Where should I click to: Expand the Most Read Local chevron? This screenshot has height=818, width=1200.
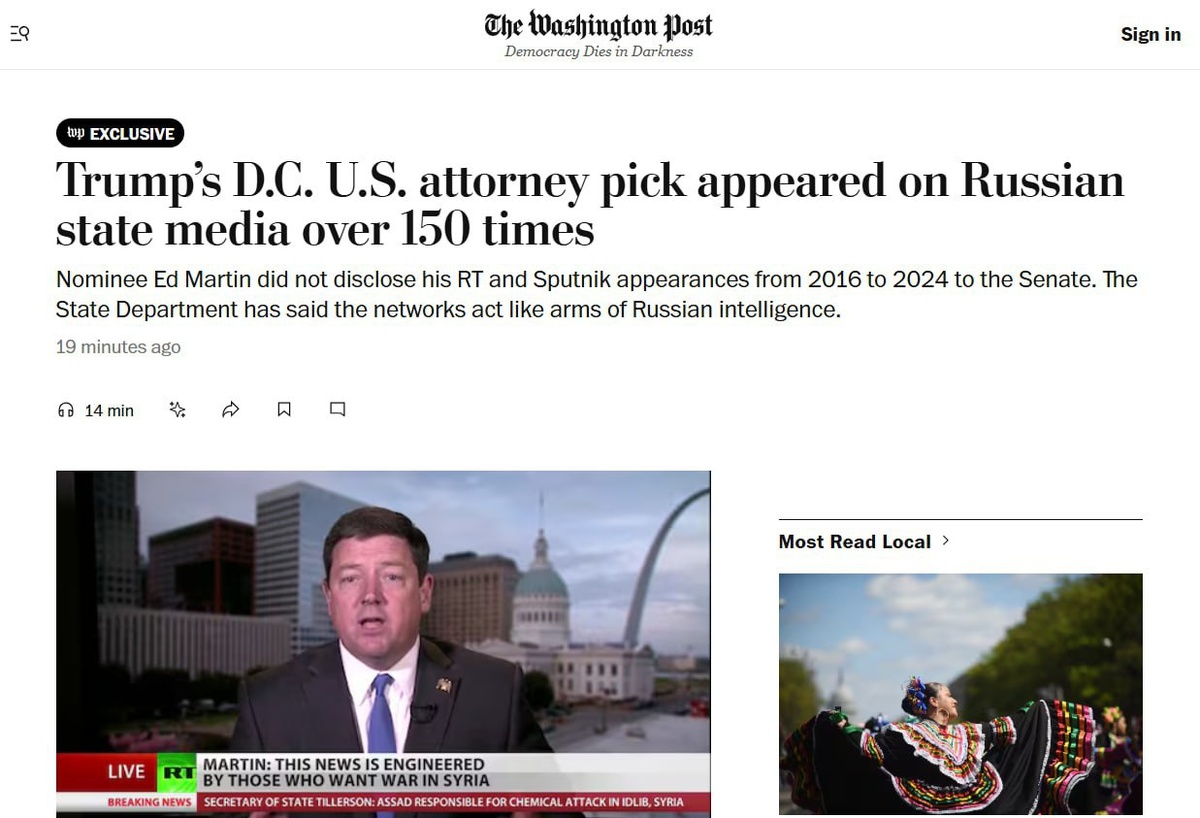946,541
